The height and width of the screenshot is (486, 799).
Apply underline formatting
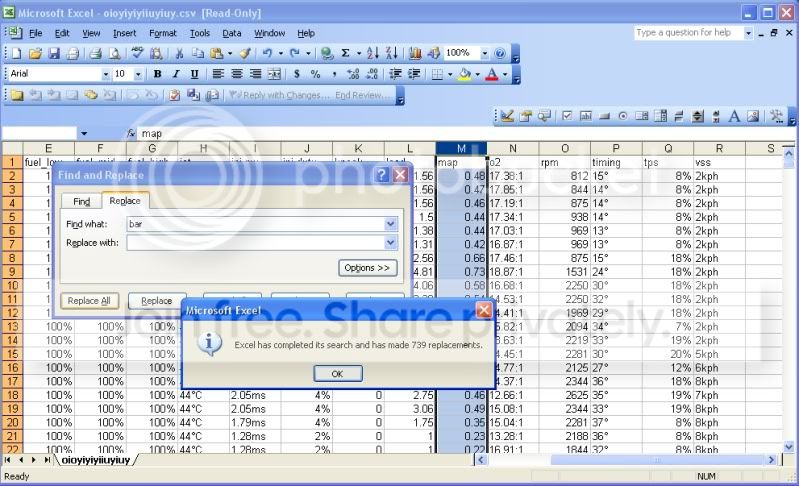[194, 74]
